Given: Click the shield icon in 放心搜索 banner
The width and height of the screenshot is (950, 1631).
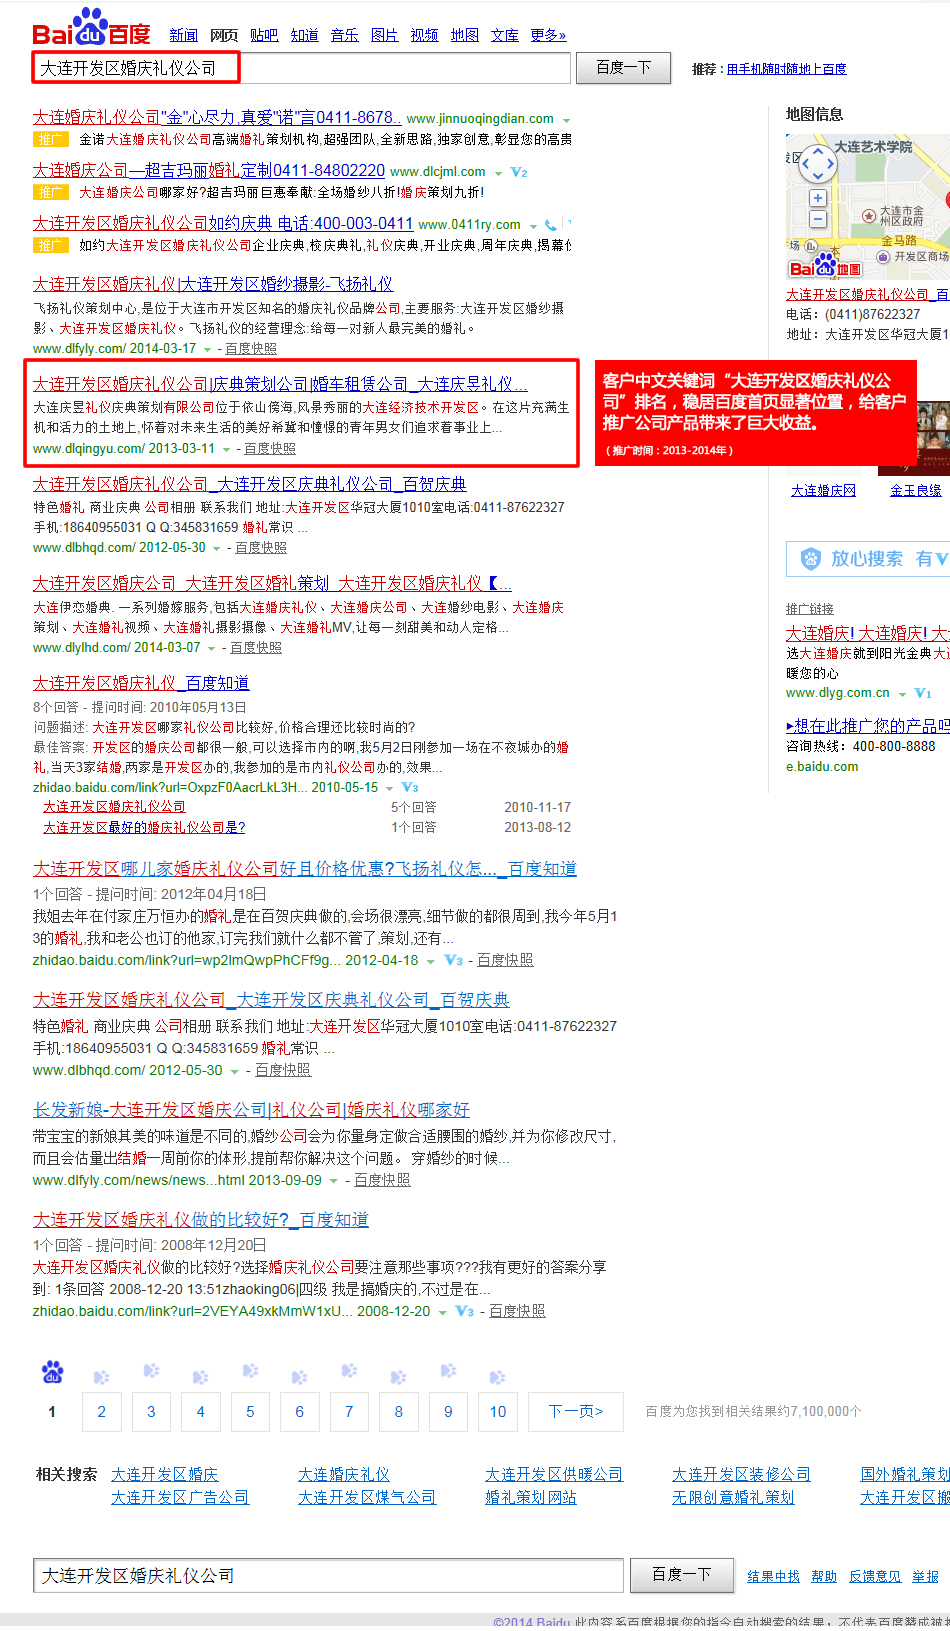Looking at the screenshot, I should (x=811, y=559).
